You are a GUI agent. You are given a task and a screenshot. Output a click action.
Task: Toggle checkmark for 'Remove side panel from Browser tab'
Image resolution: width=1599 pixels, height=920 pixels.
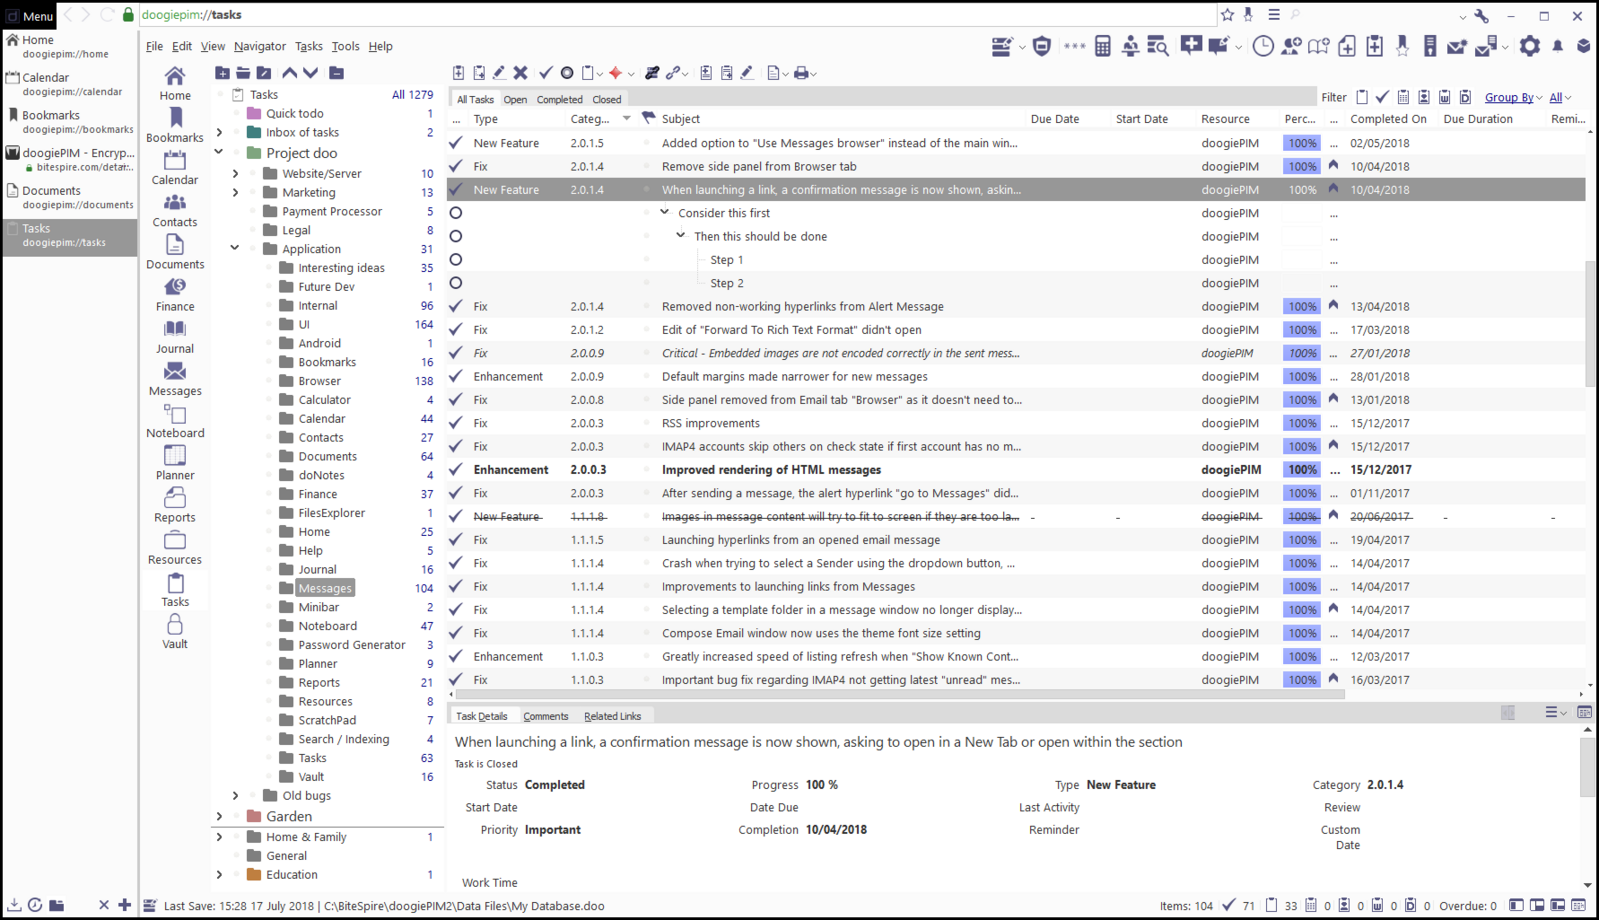pyautogui.click(x=456, y=166)
